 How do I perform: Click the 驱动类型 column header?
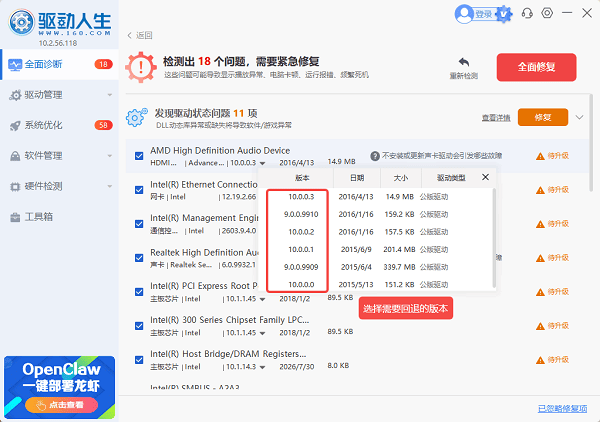coord(451,178)
